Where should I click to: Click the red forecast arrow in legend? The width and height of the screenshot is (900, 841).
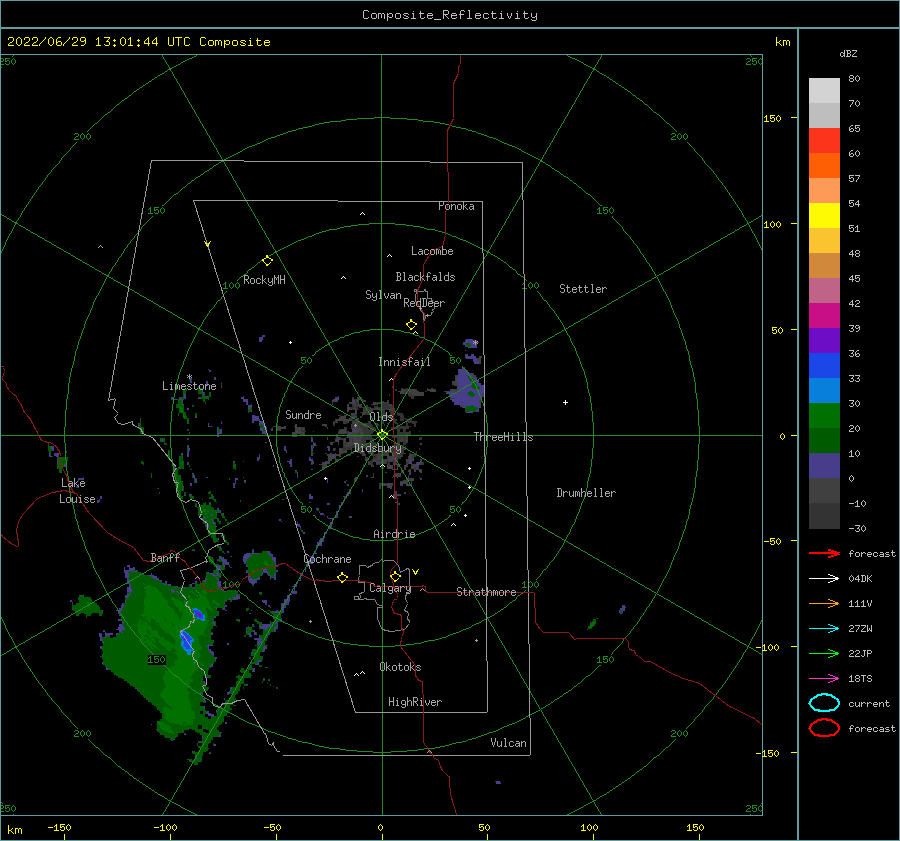coord(824,553)
